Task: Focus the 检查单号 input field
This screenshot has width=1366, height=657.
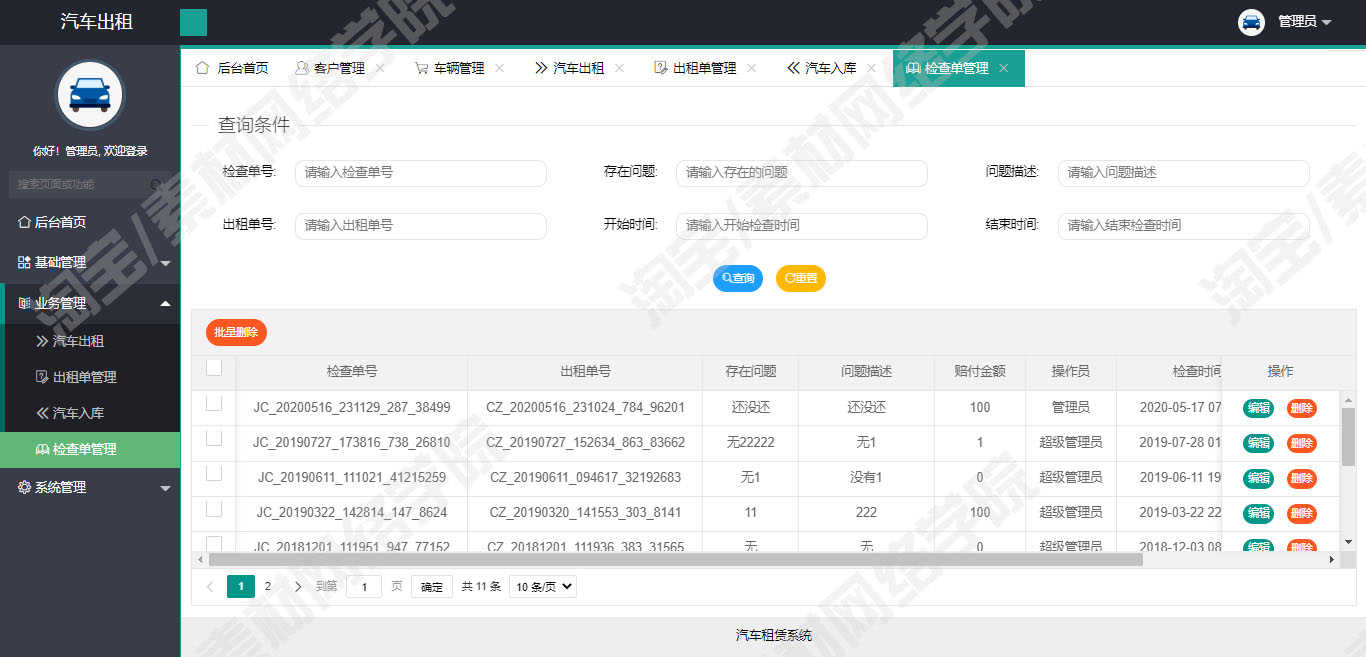Action: pyautogui.click(x=421, y=172)
